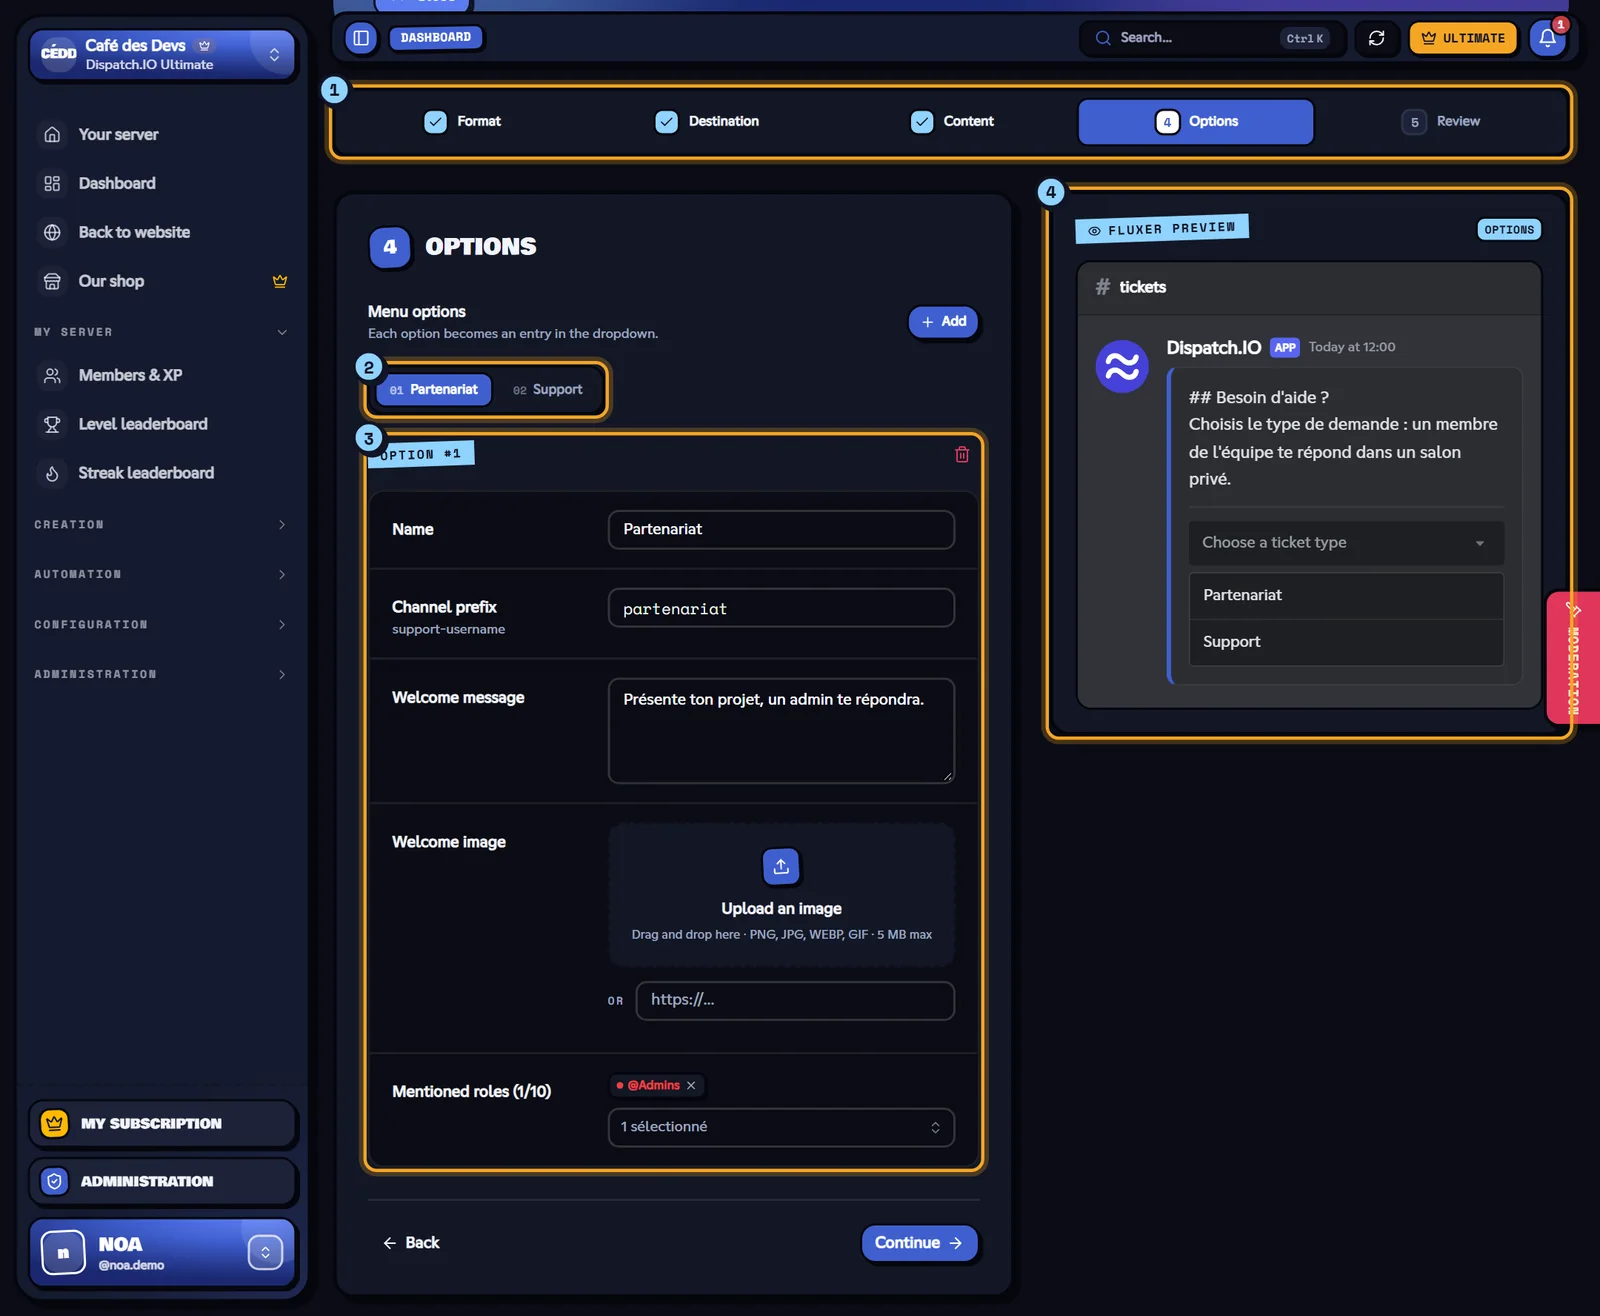Open the NOA account switcher

pyautogui.click(x=265, y=1252)
